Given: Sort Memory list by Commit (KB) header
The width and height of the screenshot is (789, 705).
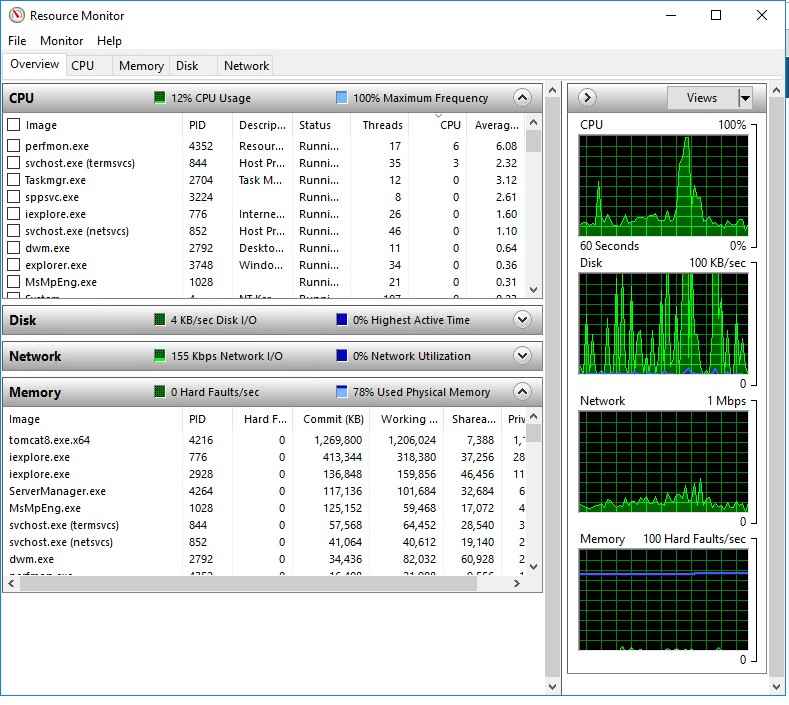Looking at the screenshot, I should 333,419.
